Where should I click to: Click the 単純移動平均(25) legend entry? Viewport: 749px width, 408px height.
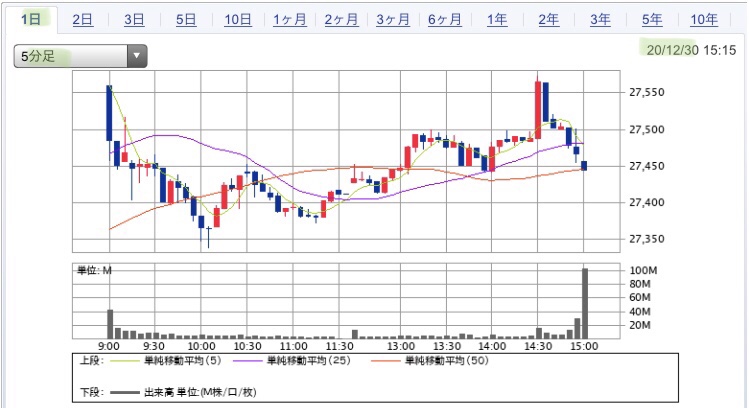(292, 360)
